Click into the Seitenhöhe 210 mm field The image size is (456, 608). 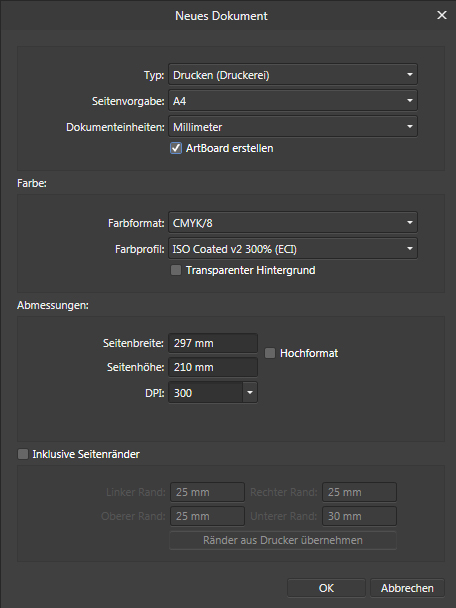213,367
